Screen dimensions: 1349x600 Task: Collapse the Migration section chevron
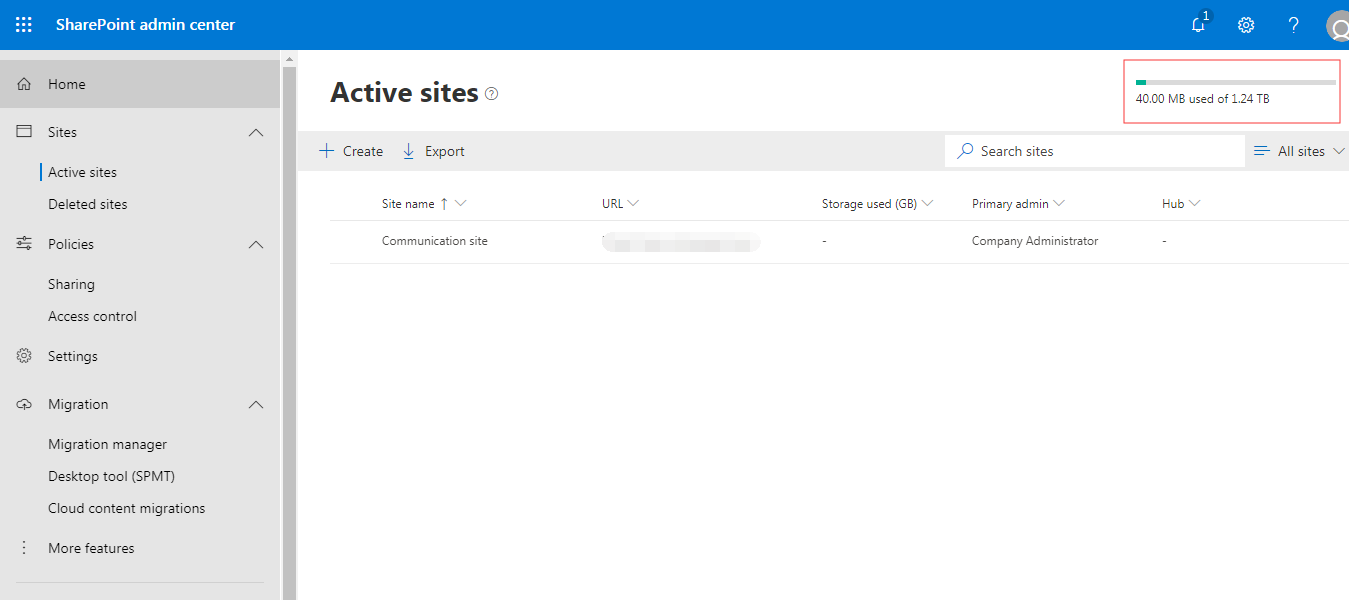[256, 404]
